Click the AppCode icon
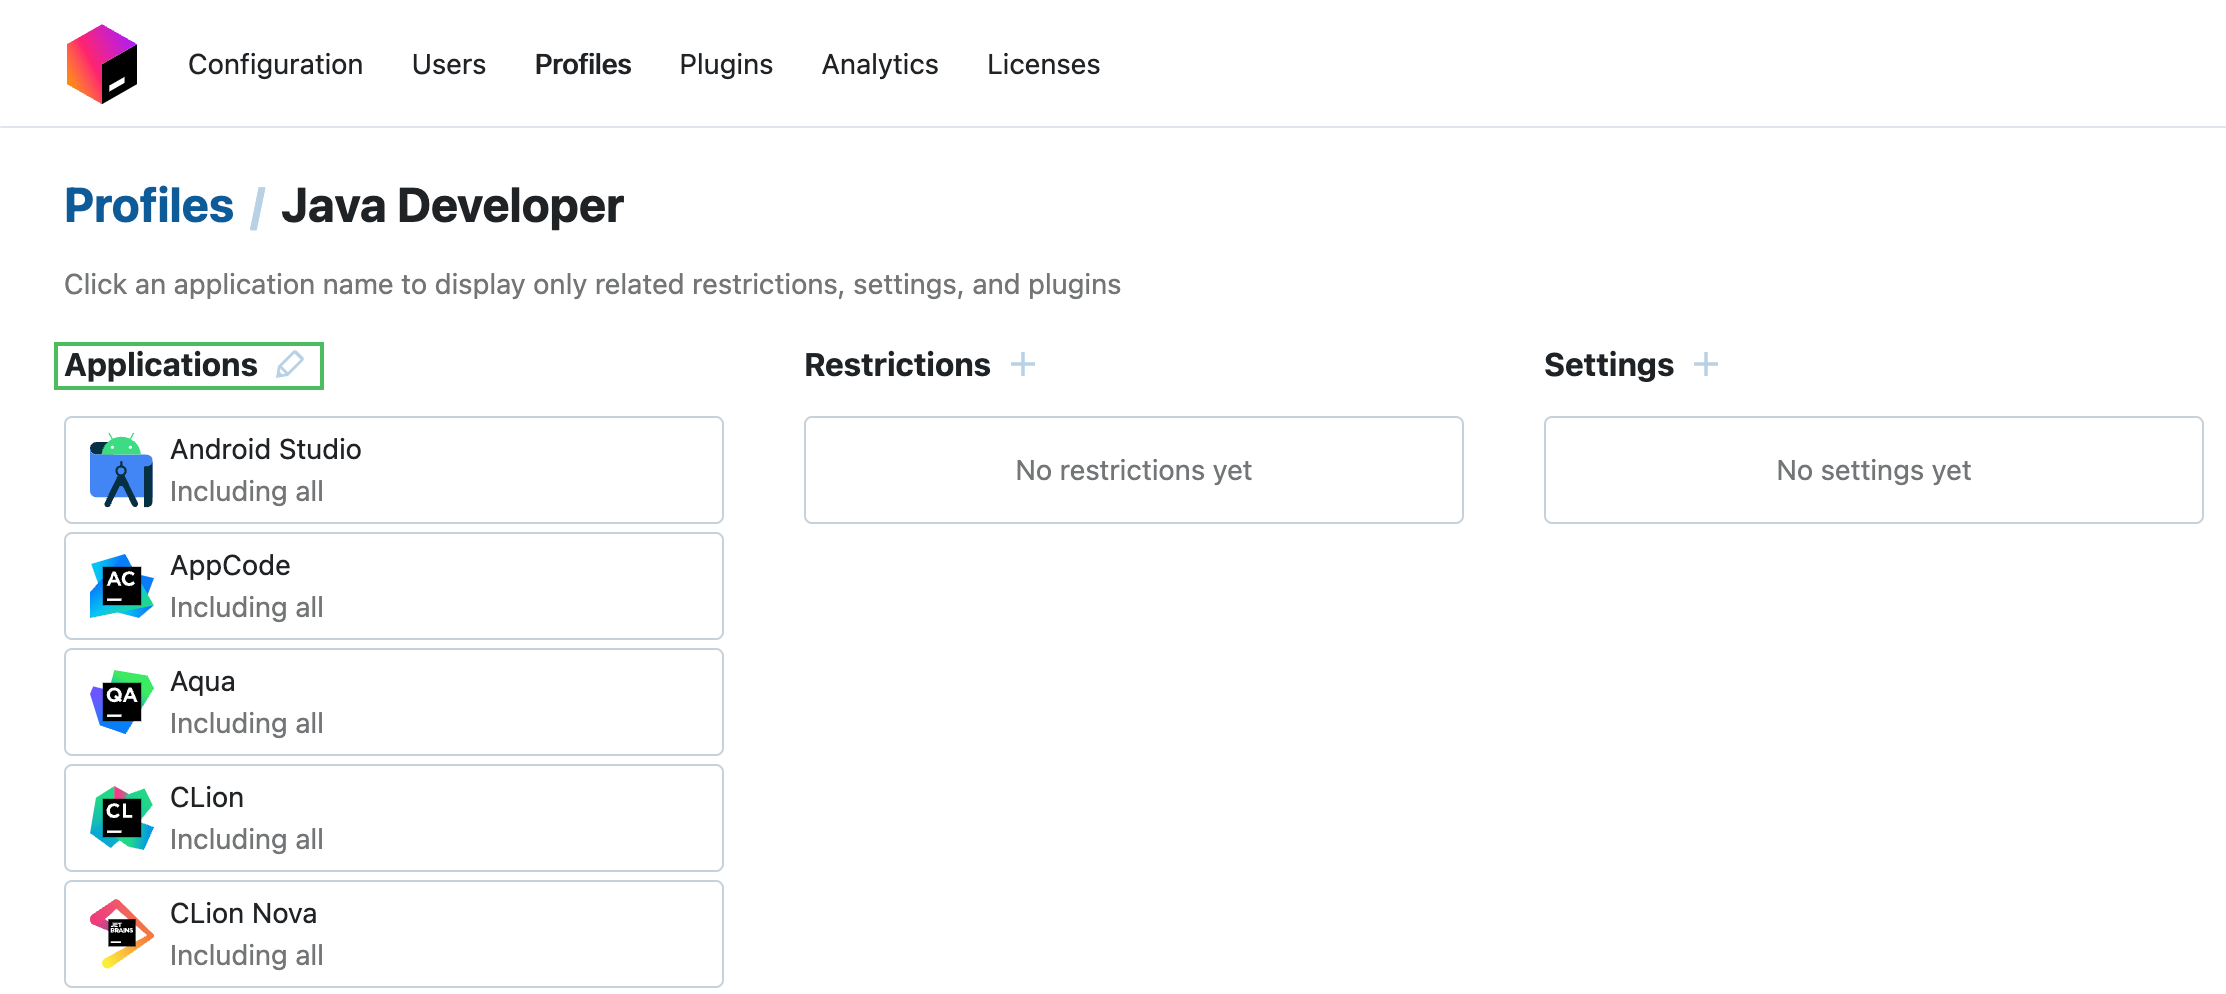The height and width of the screenshot is (994, 2226). pyautogui.click(x=122, y=586)
